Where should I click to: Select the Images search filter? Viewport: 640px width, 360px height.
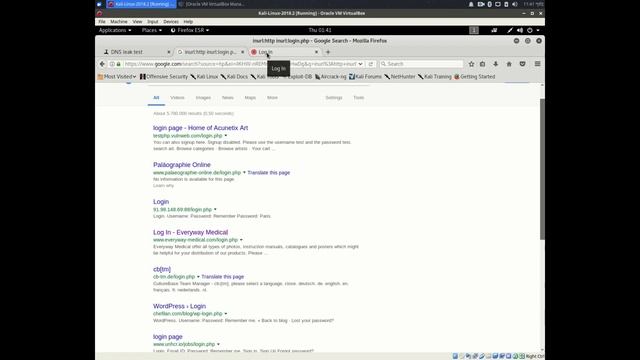(203, 98)
